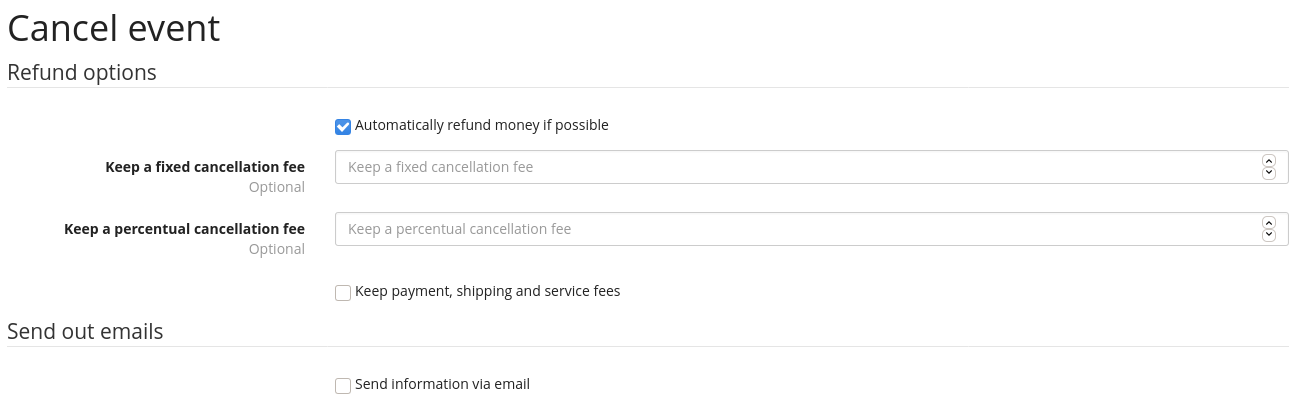Select the 'Refund options' section heading
The height and width of the screenshot is (404, 1298).
coord(82,72)
